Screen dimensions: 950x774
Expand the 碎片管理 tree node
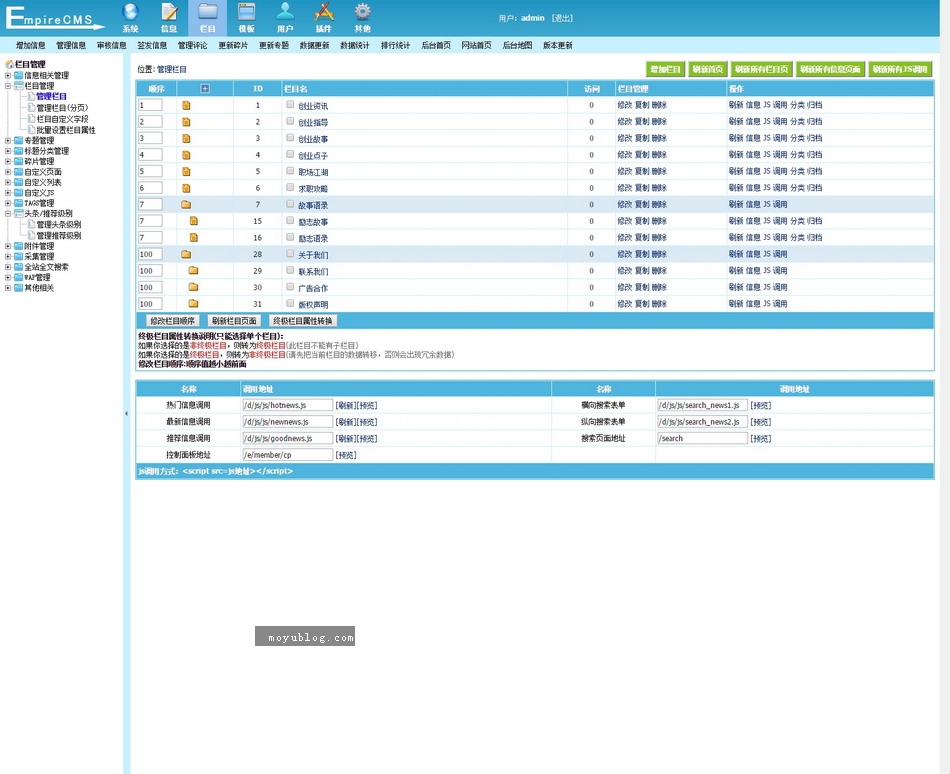pos(8,161)
